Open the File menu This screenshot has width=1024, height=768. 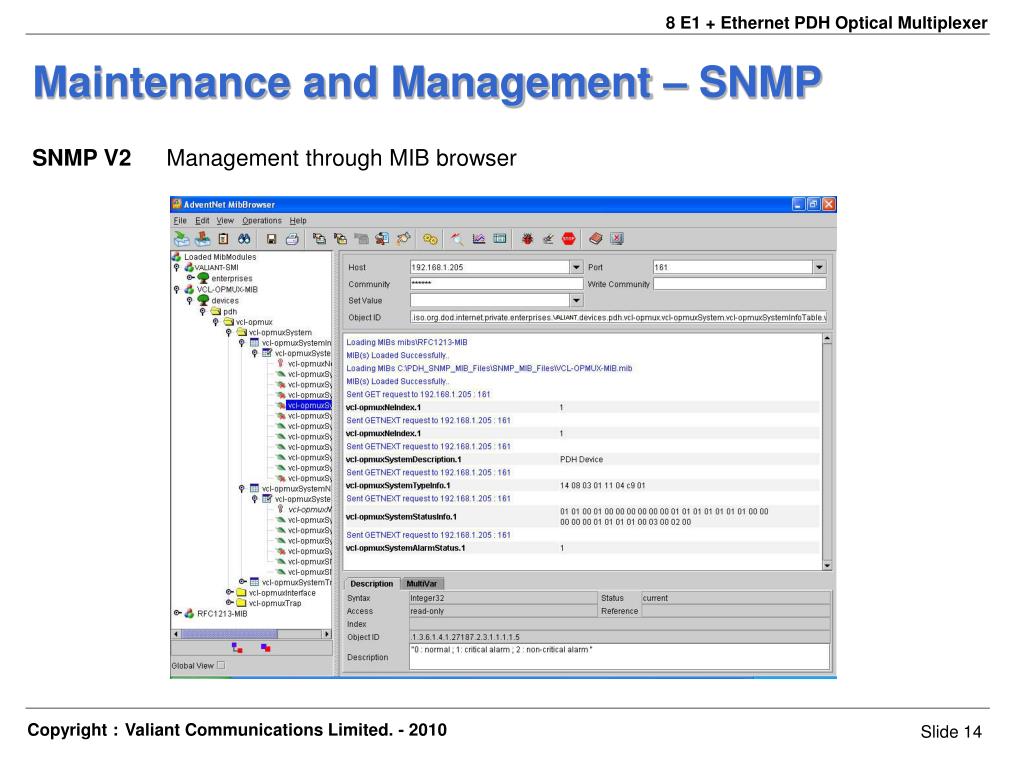coord(180,221)
